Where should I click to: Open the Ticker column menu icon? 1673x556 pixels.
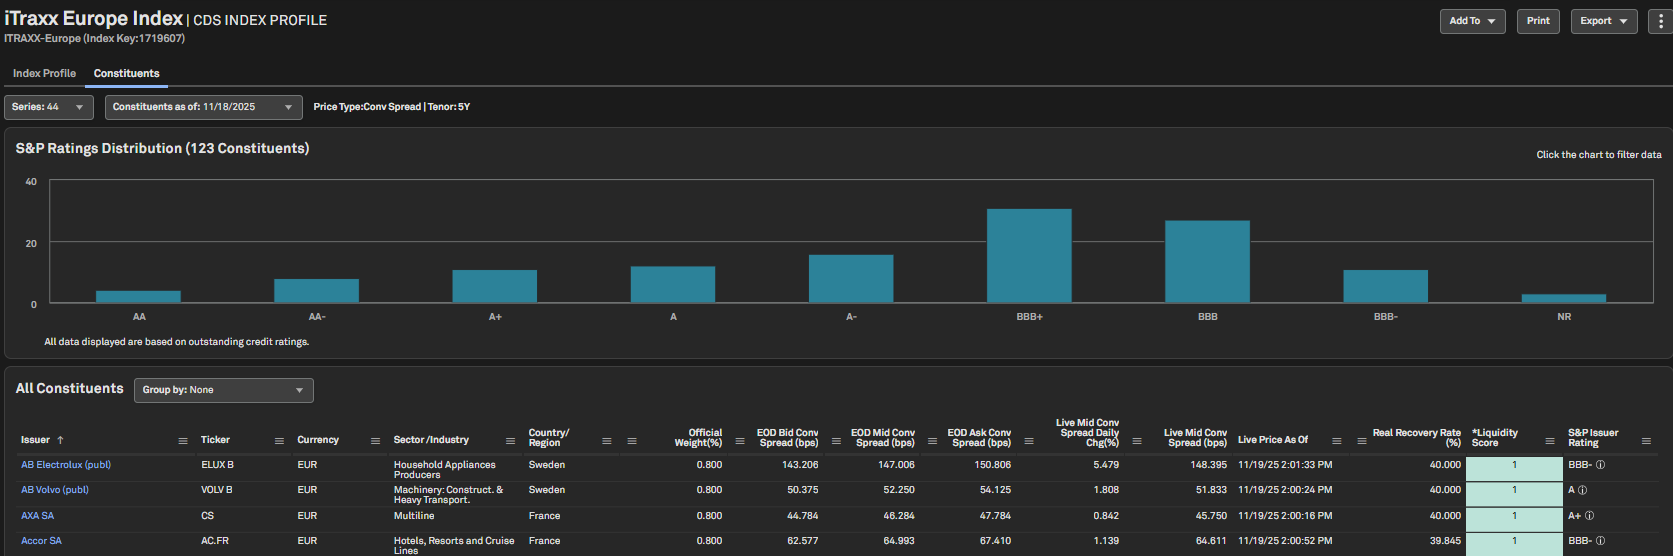[279, 441]
